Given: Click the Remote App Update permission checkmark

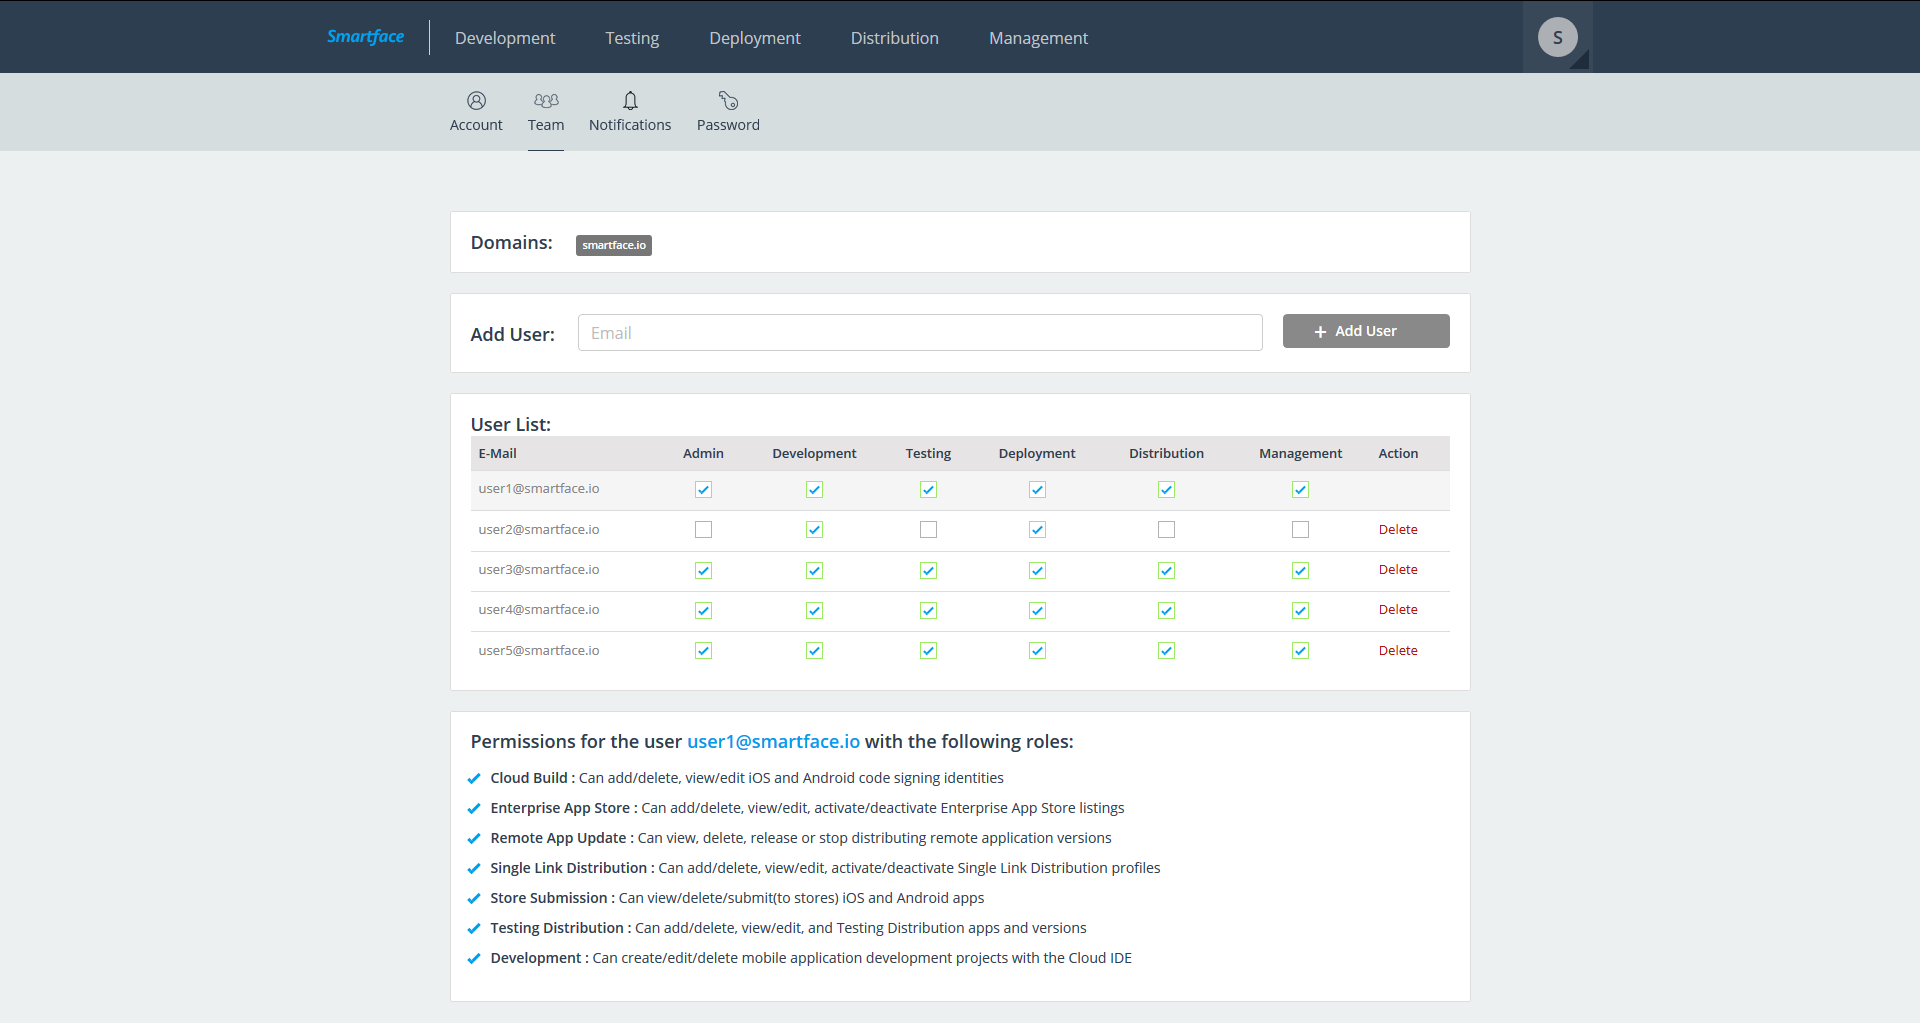Looking at the screenshot, I should point(474,839).
